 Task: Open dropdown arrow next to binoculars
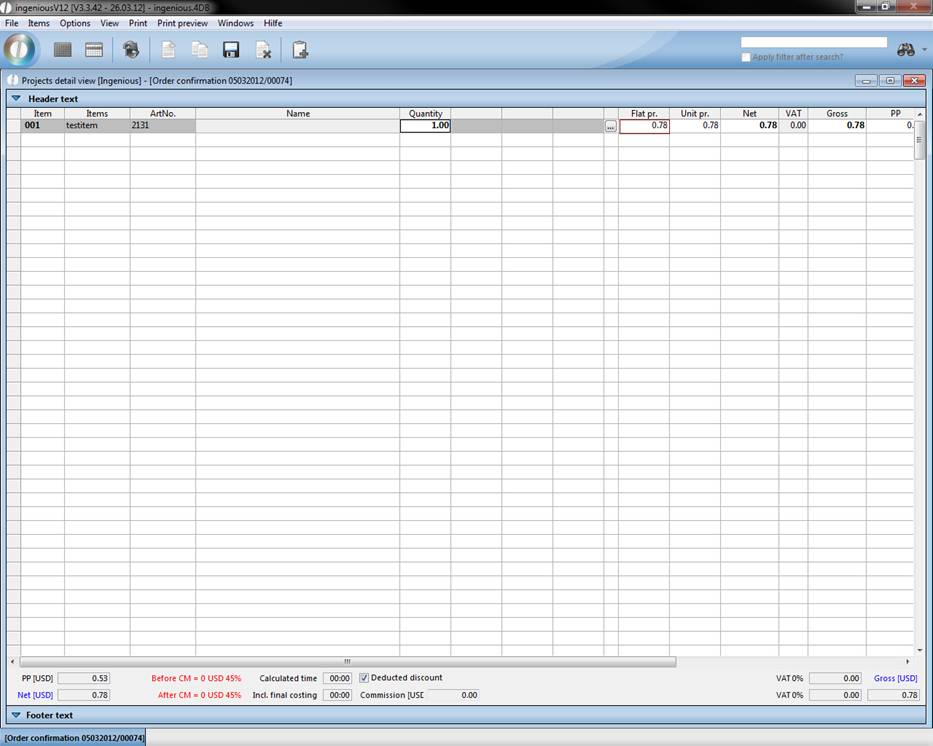924,50
